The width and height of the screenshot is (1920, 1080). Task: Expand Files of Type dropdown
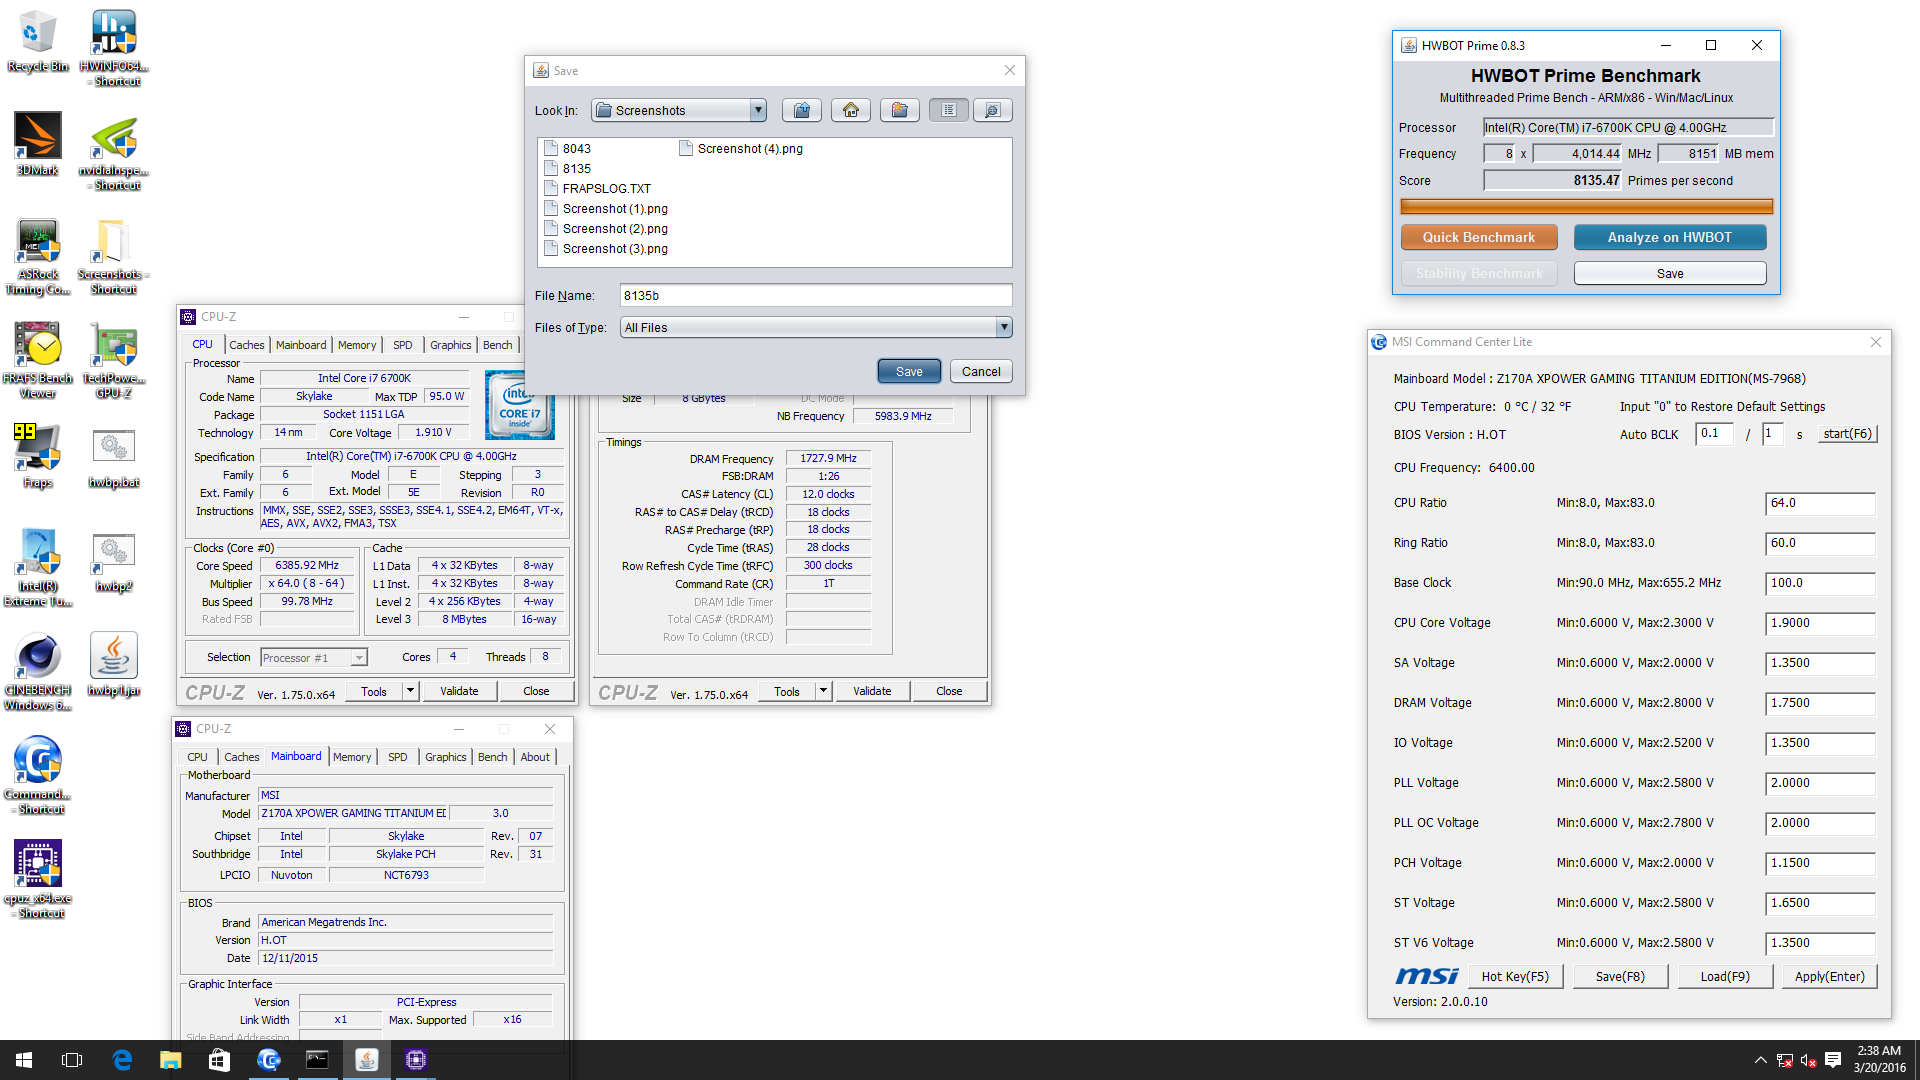tap(1003, 327)
